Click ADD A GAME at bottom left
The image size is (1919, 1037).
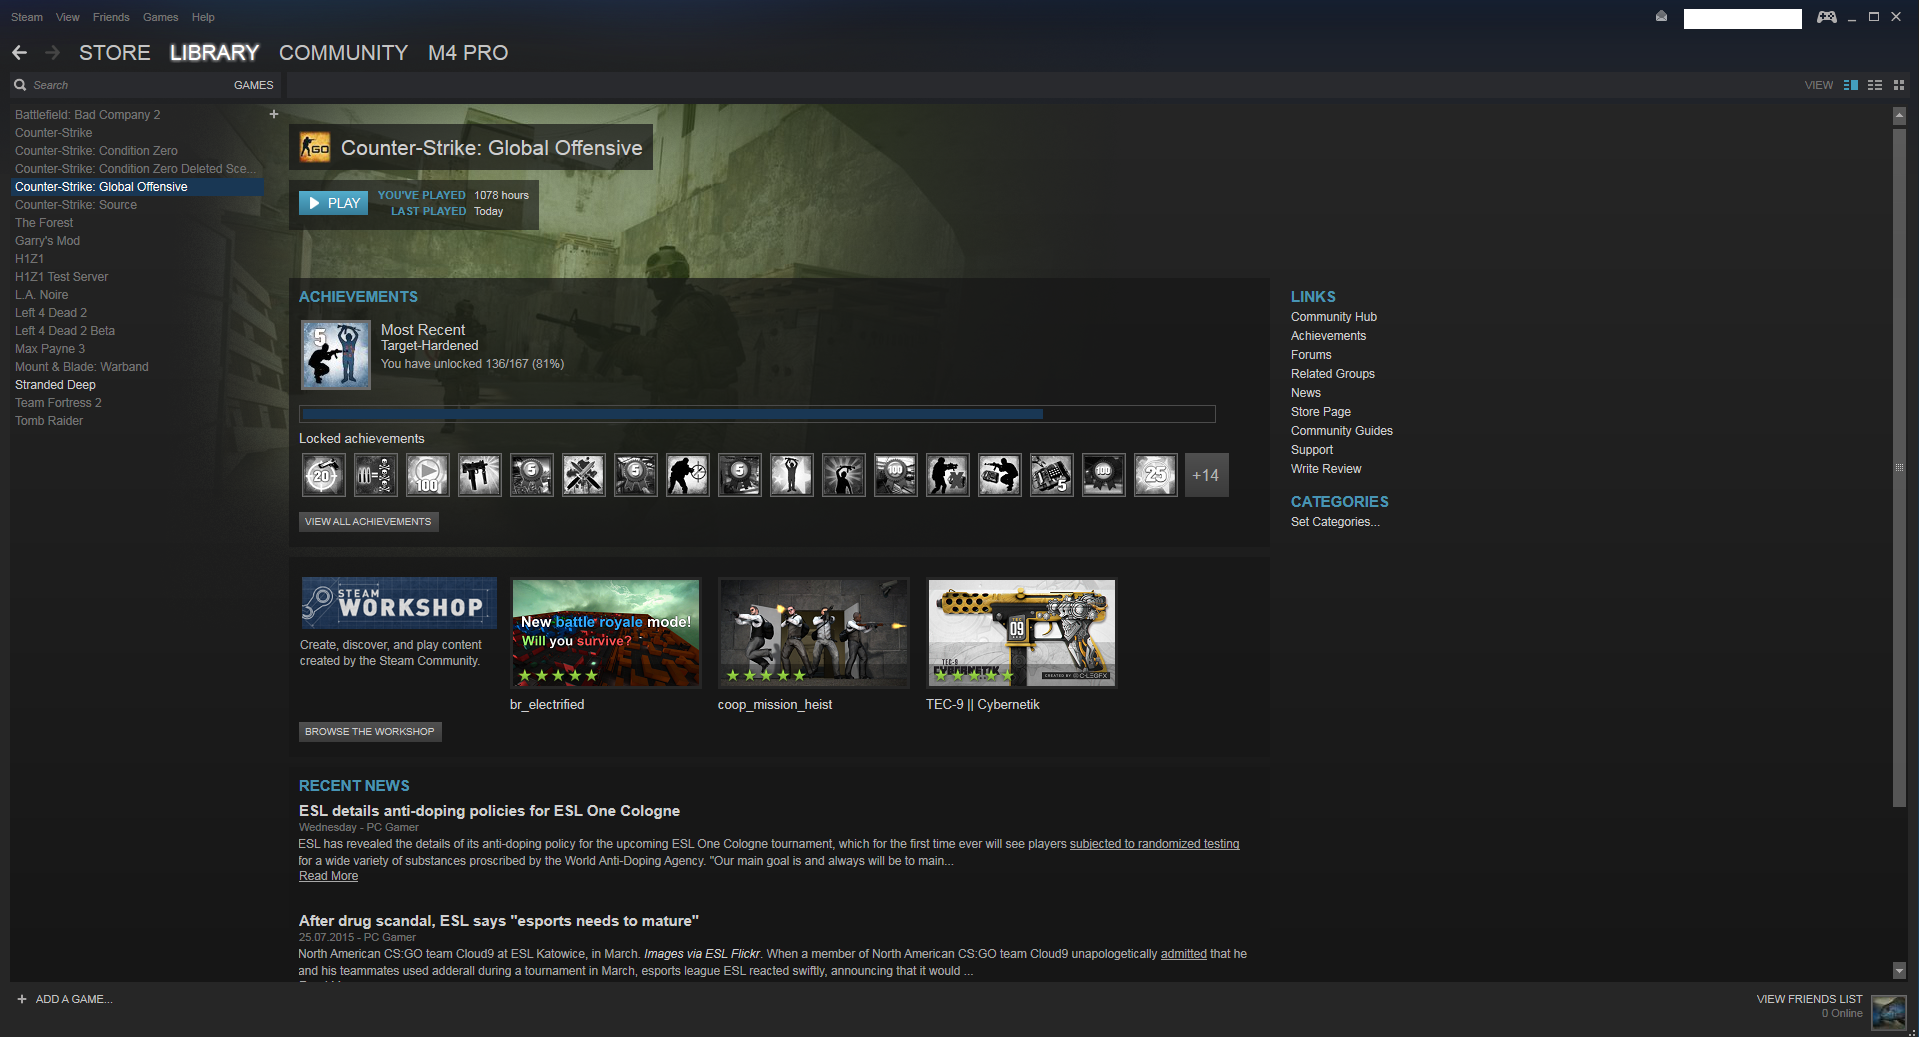click(x=64, y=999)
